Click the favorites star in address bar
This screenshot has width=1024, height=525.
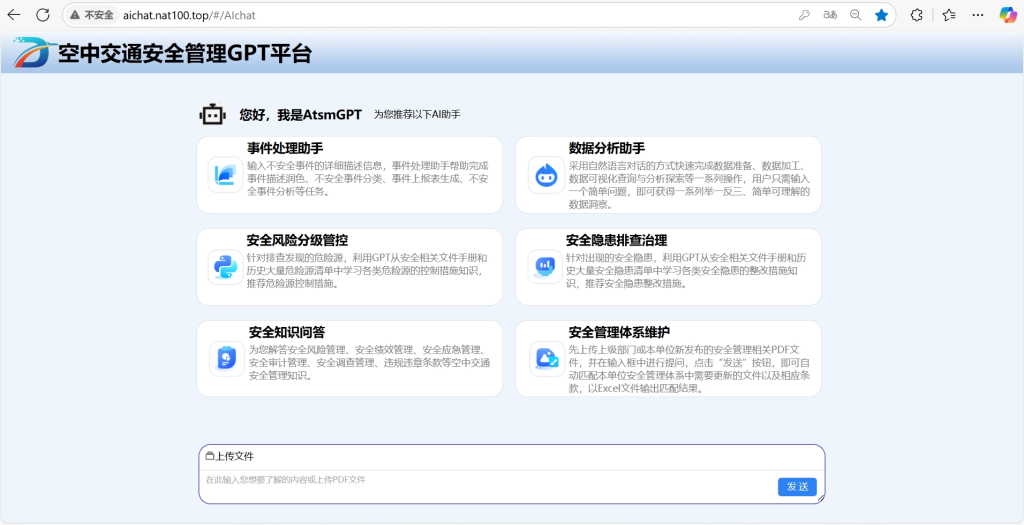pos(881,15)
